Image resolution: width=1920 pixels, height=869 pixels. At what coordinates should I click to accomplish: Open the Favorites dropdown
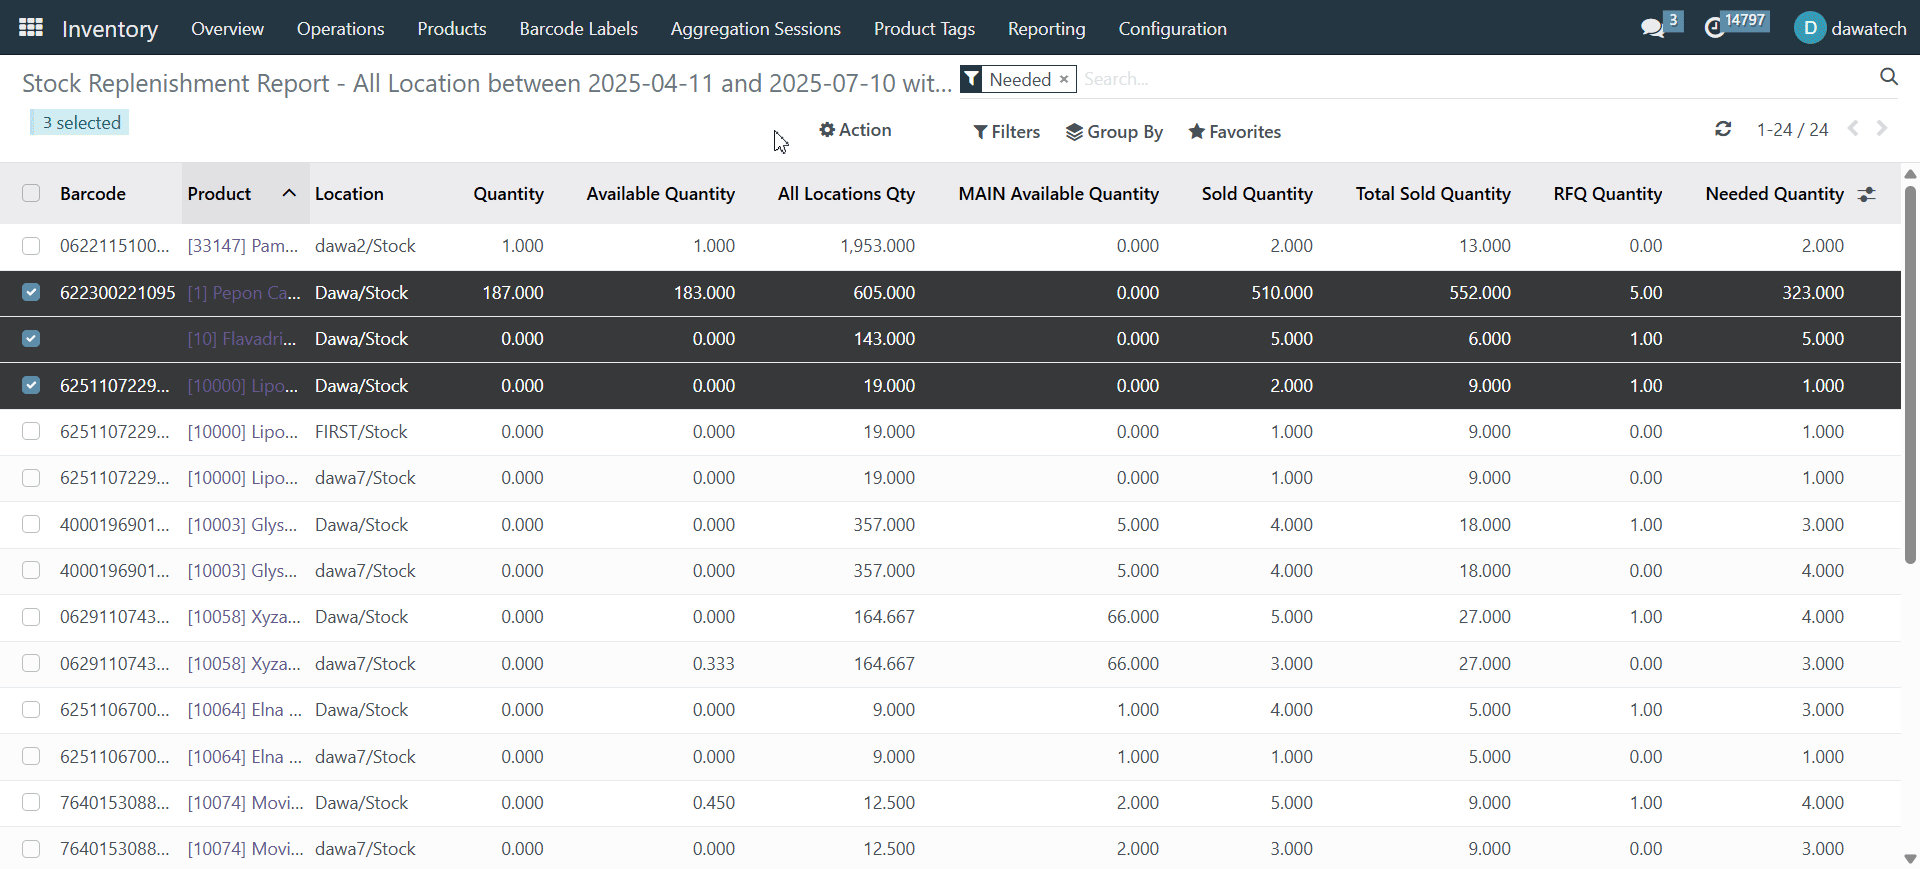pos(1234,132)
